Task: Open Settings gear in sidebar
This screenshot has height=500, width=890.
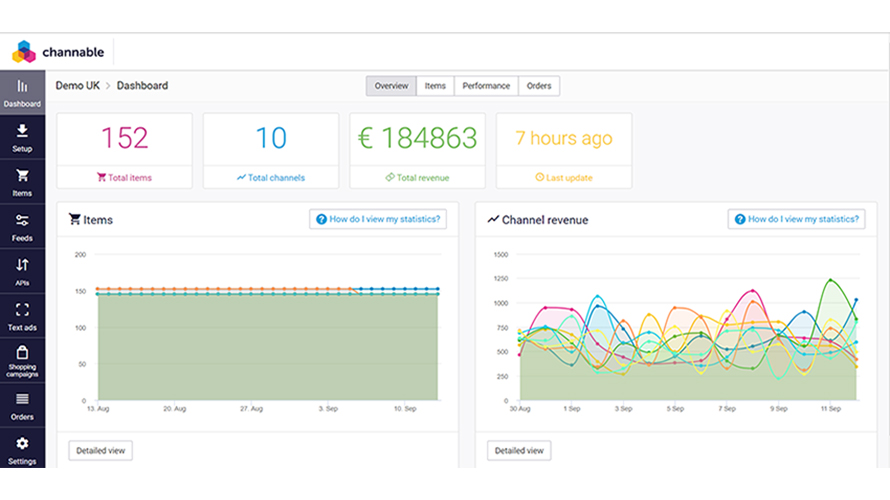Action: pos(22,450)
